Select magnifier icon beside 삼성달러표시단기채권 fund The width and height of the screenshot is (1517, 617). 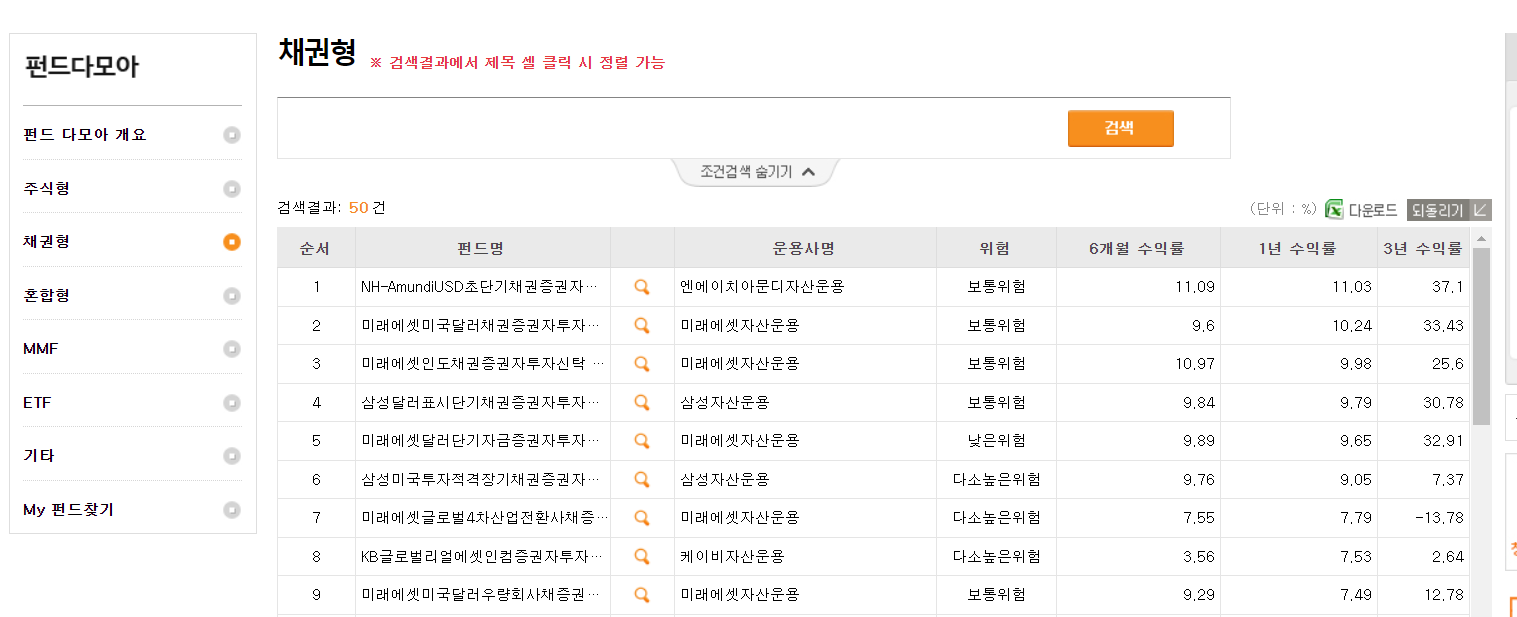click(642, 402)
